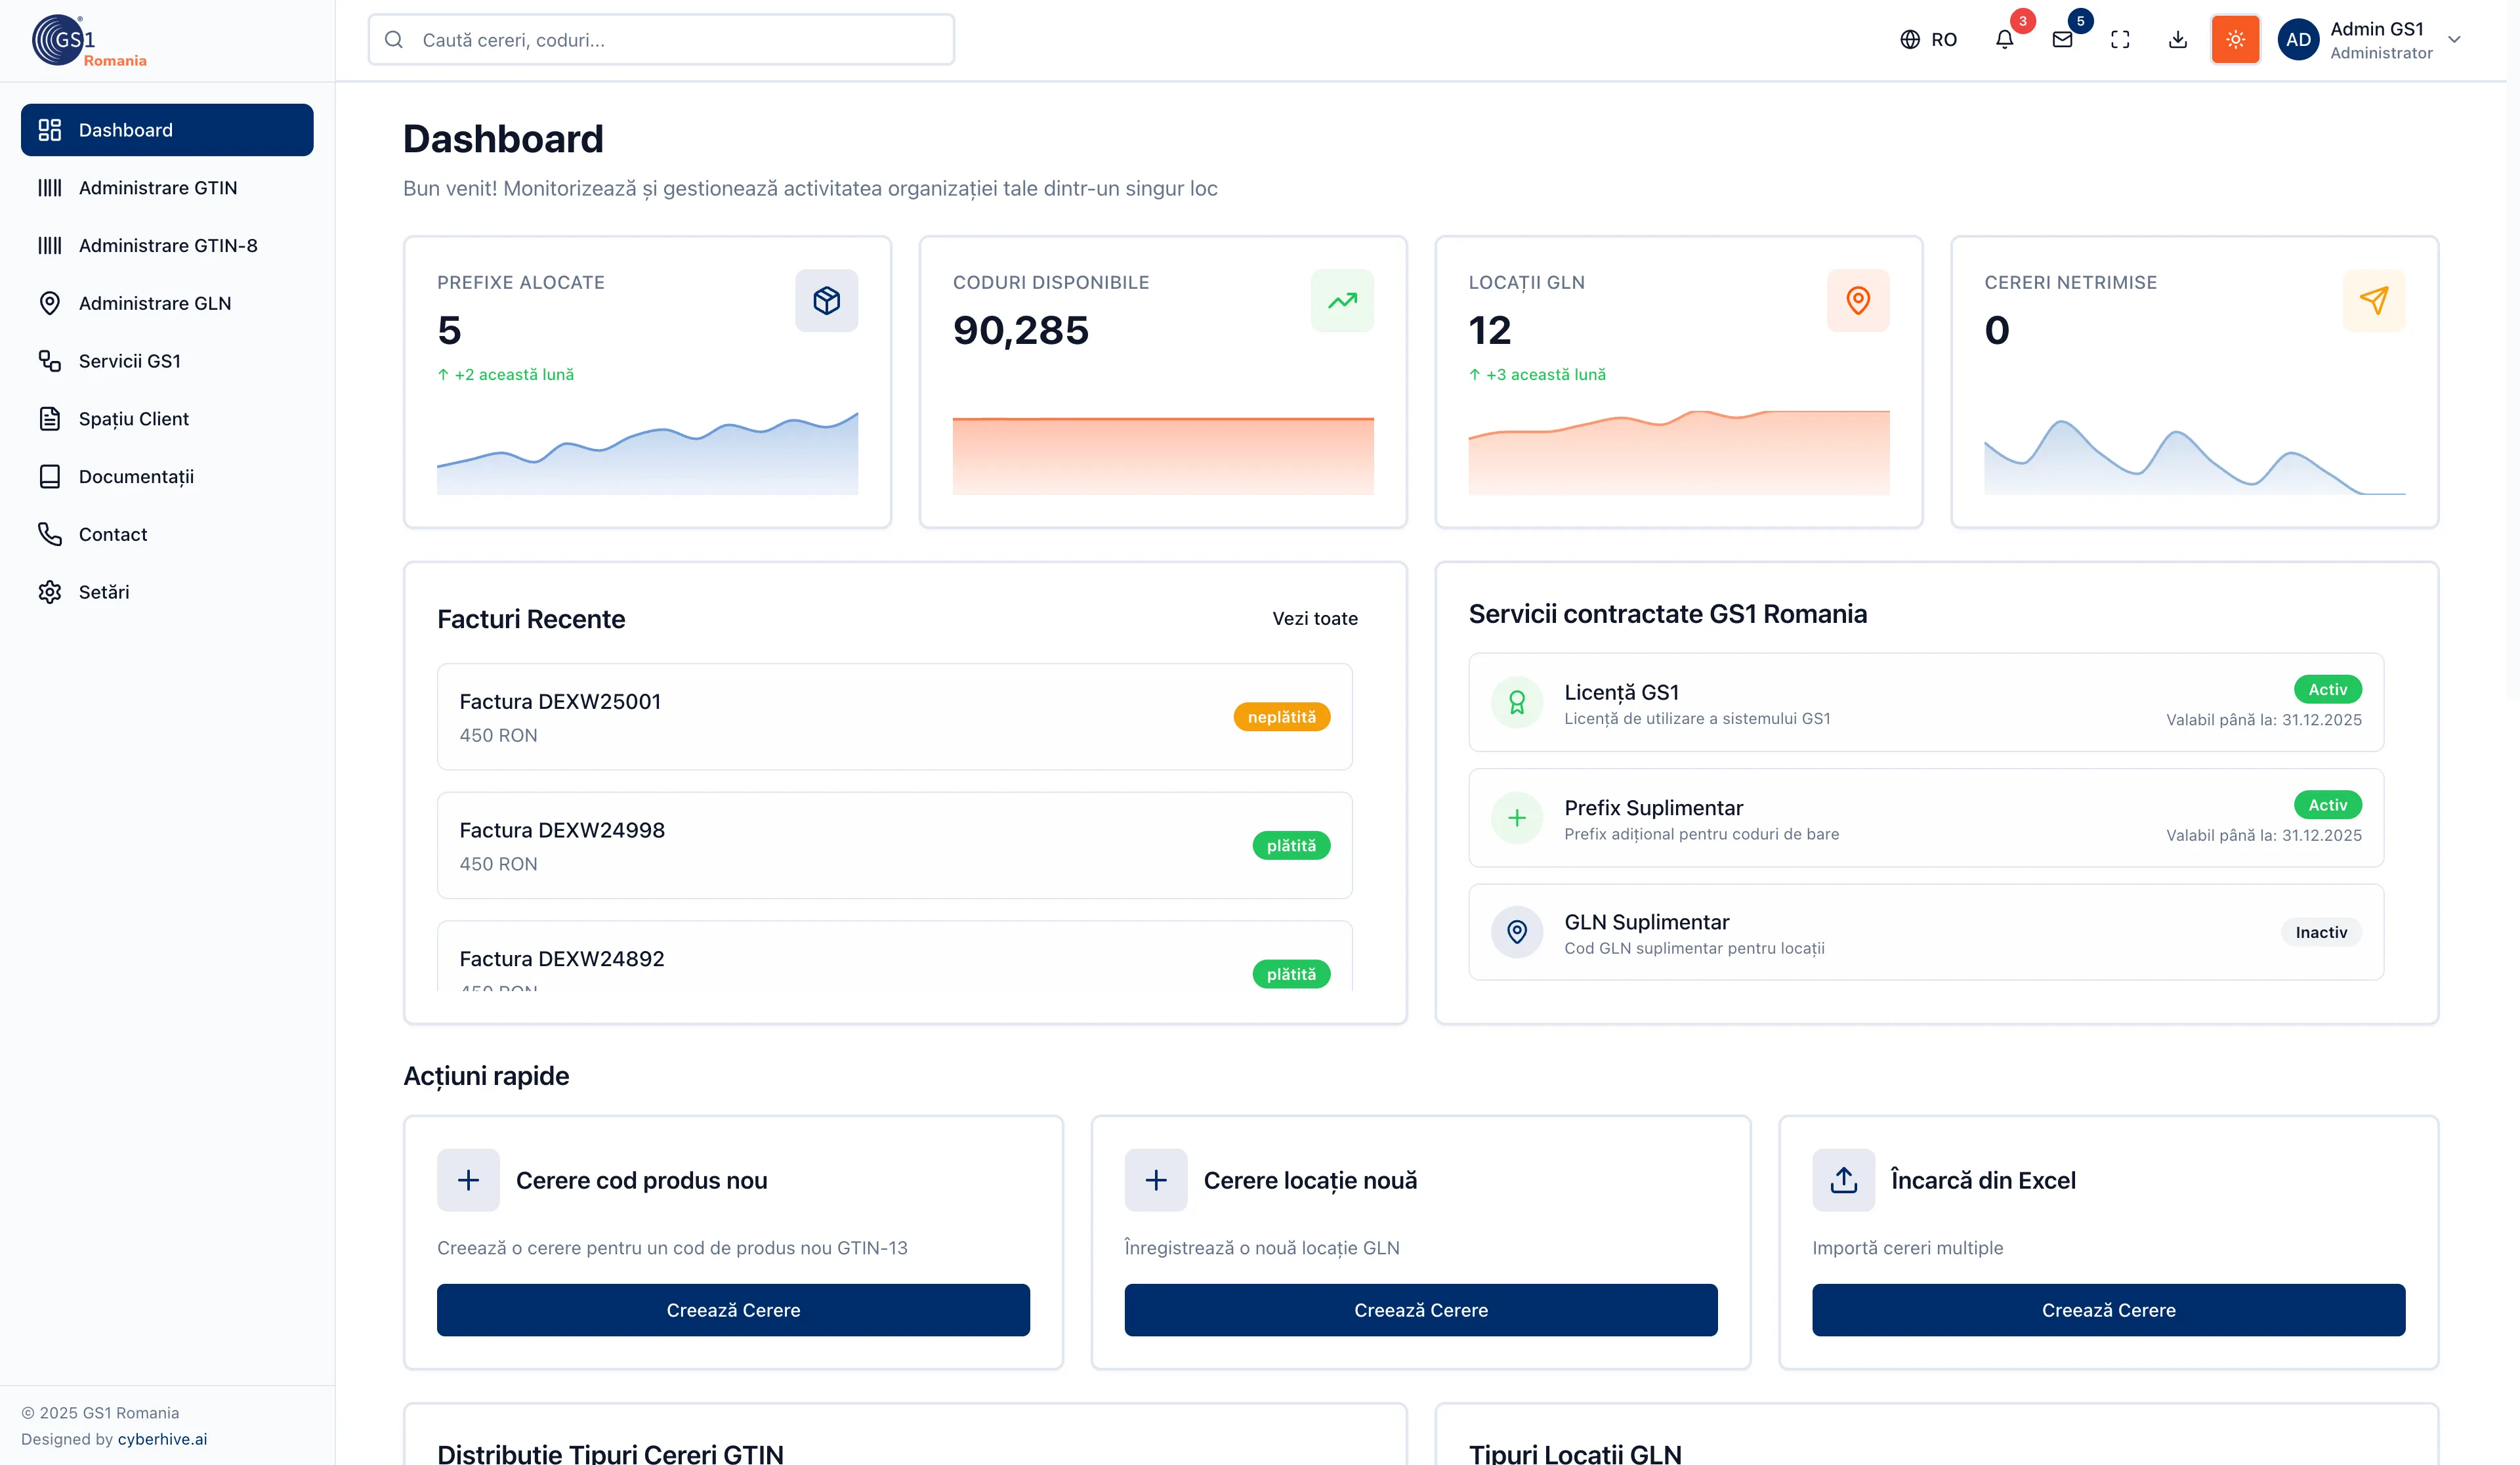Click the download icon in header

(x=2178, y=40)
